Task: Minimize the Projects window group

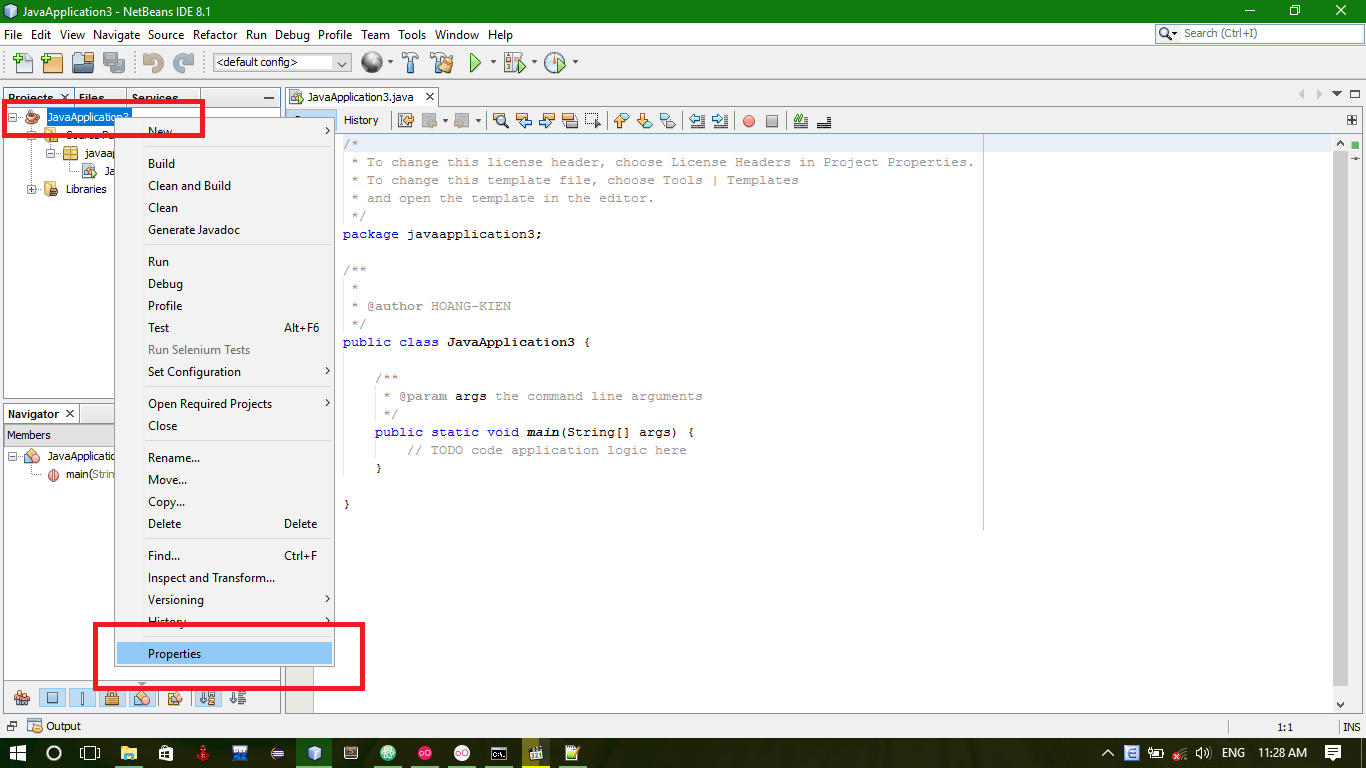Action: 269,98
